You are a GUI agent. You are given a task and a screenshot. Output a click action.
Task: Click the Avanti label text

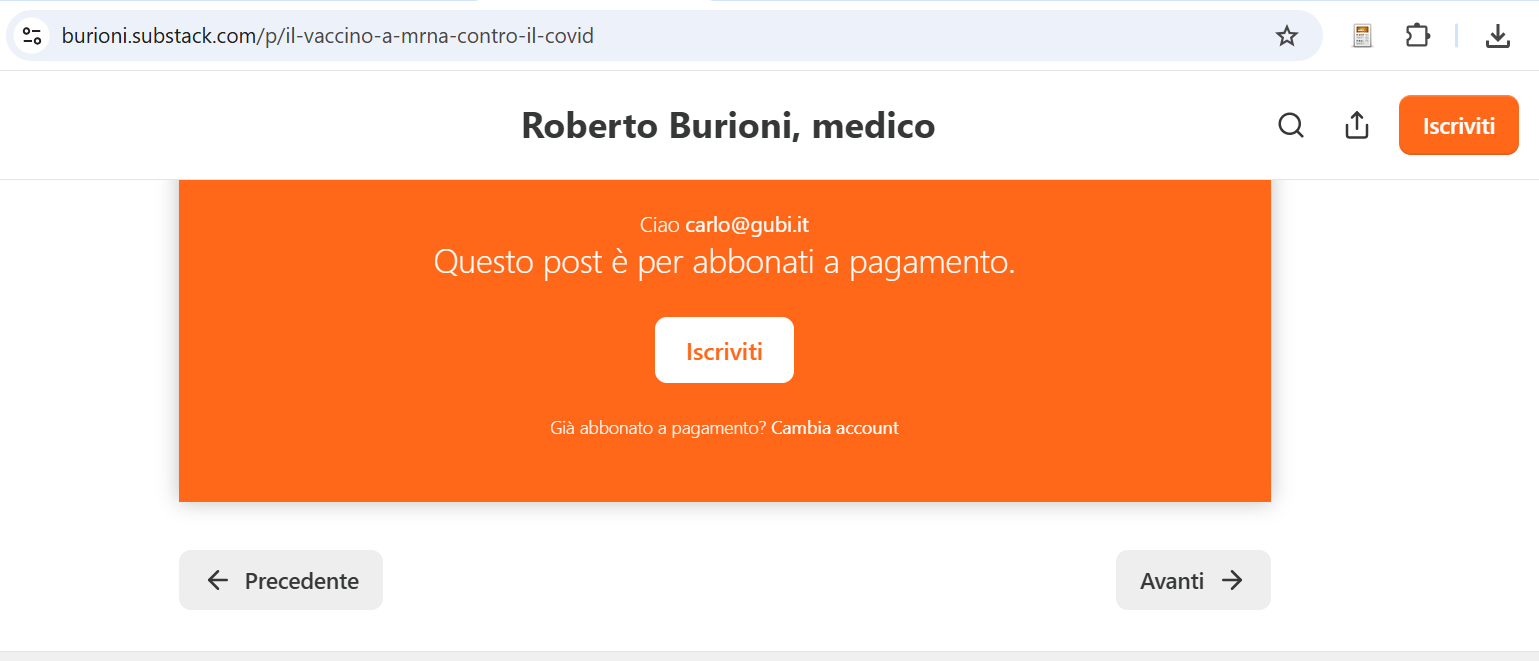[x=1171, y=581]
